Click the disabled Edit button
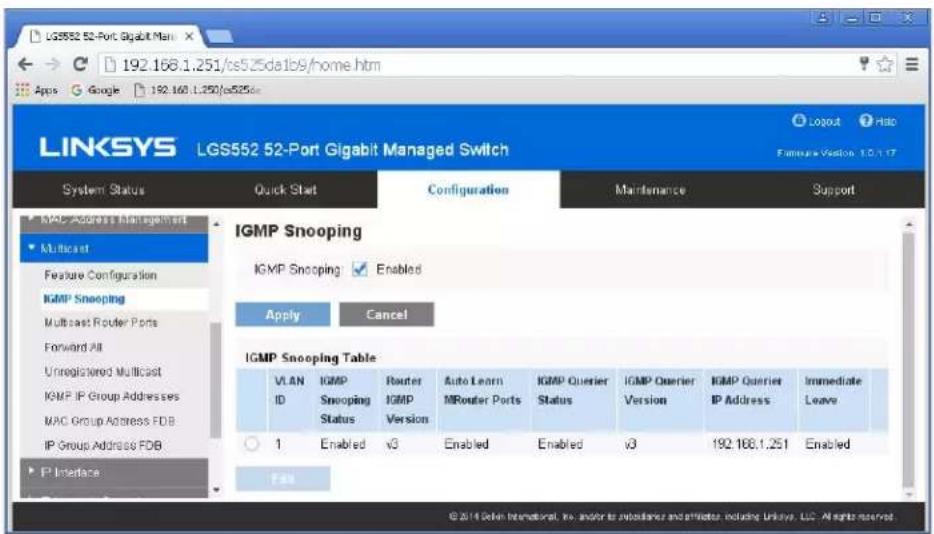 point(283,479)
